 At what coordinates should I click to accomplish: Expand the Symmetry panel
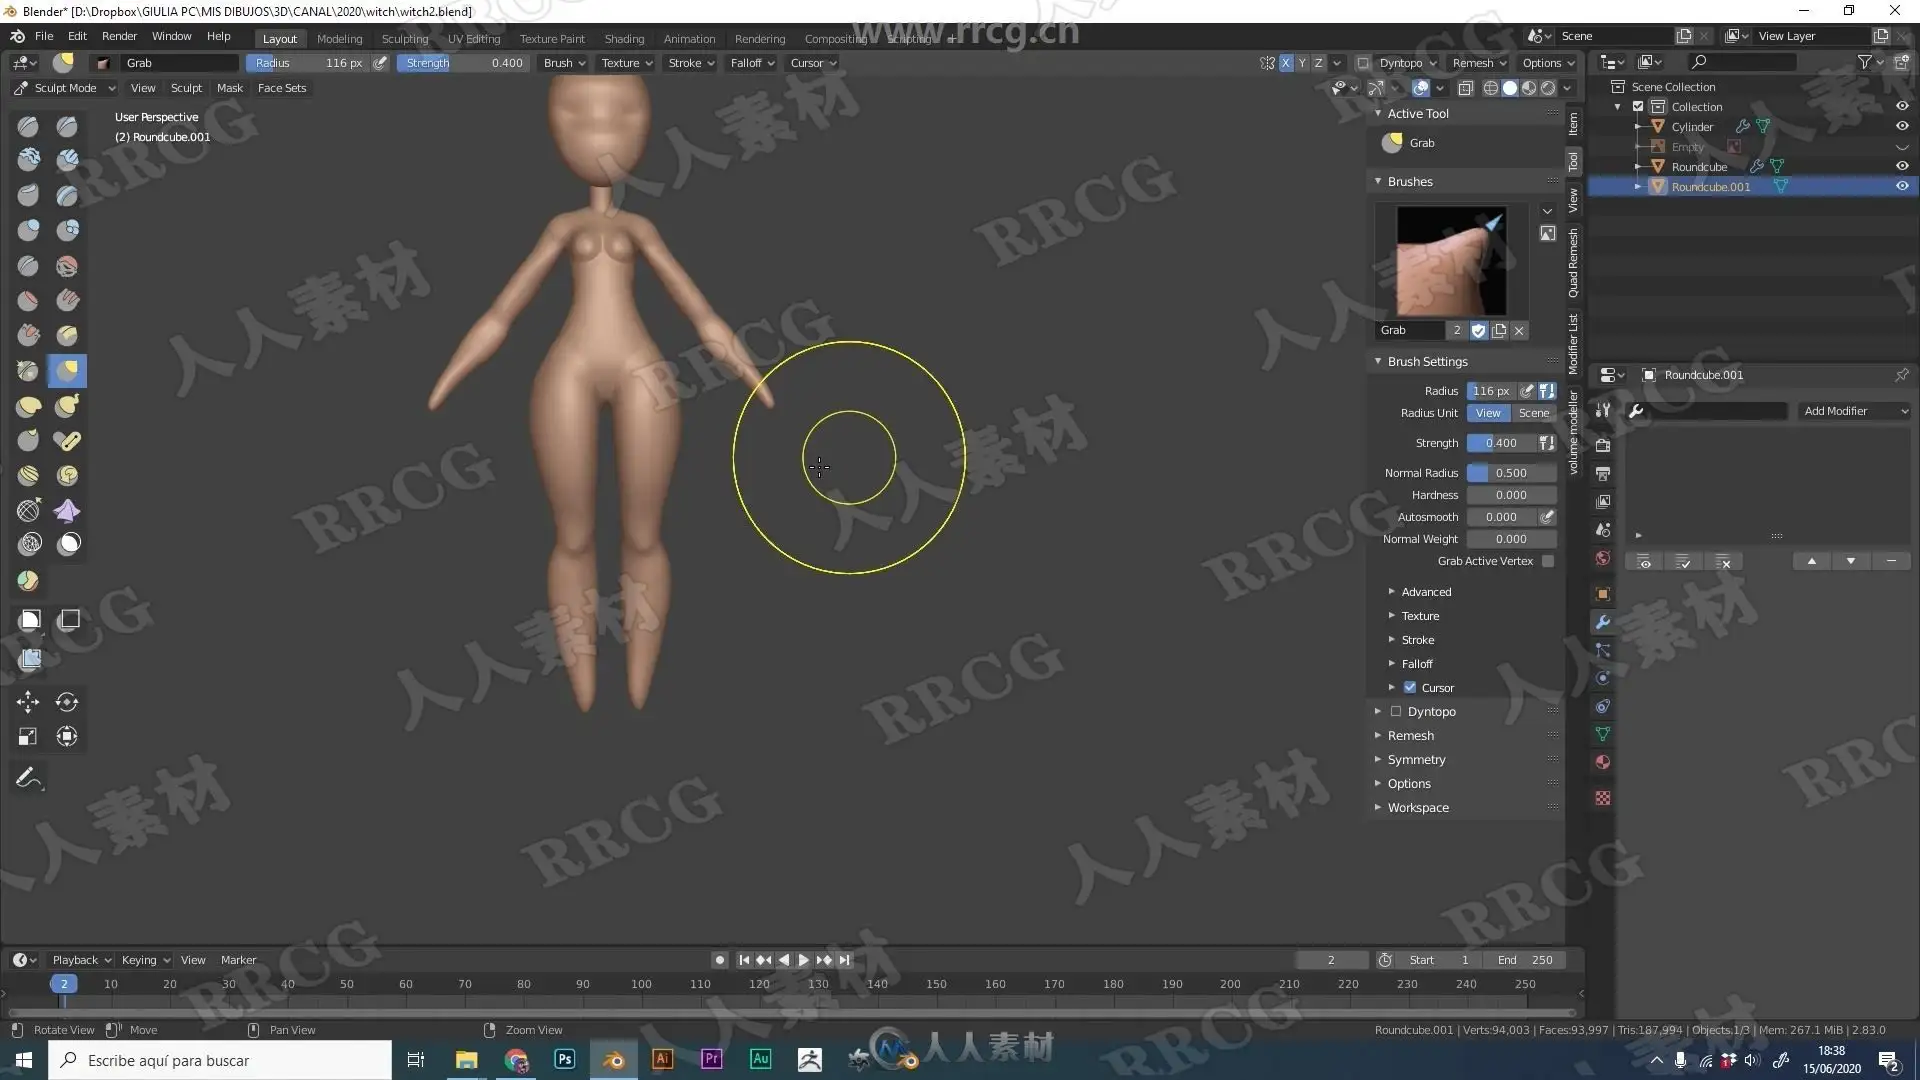point(1416,760)
